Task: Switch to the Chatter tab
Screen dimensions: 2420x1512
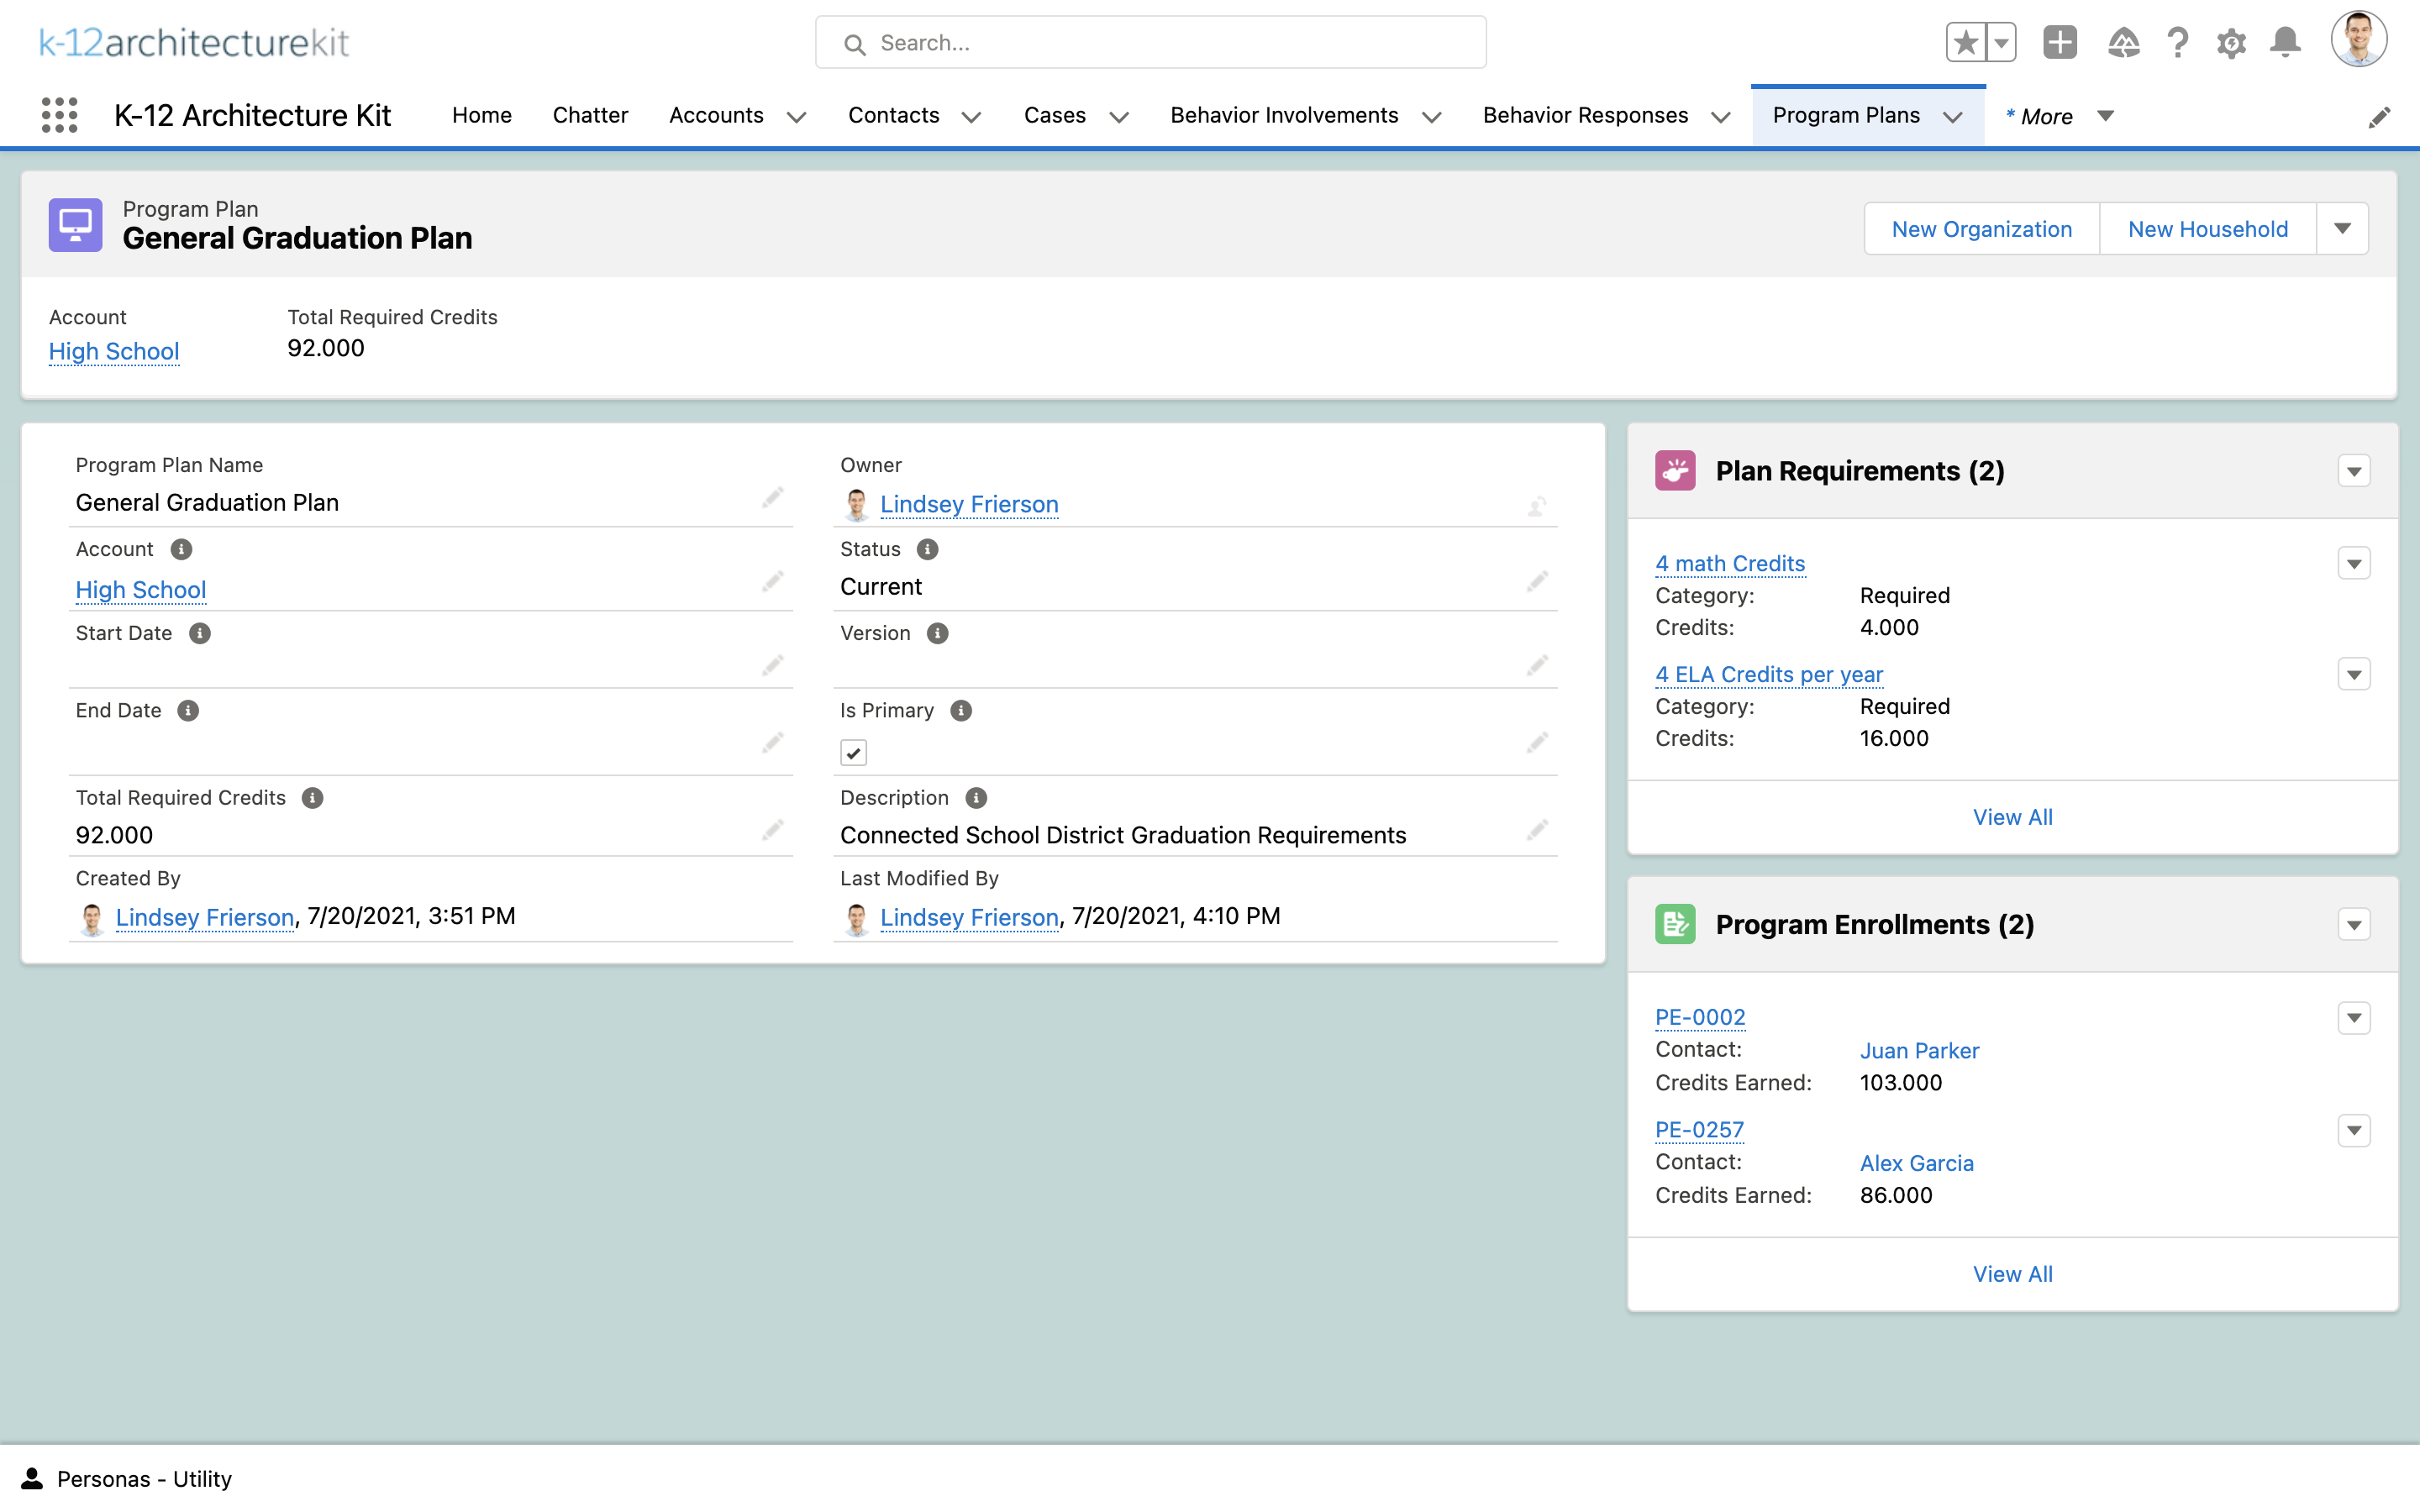Action: [590, 115]
